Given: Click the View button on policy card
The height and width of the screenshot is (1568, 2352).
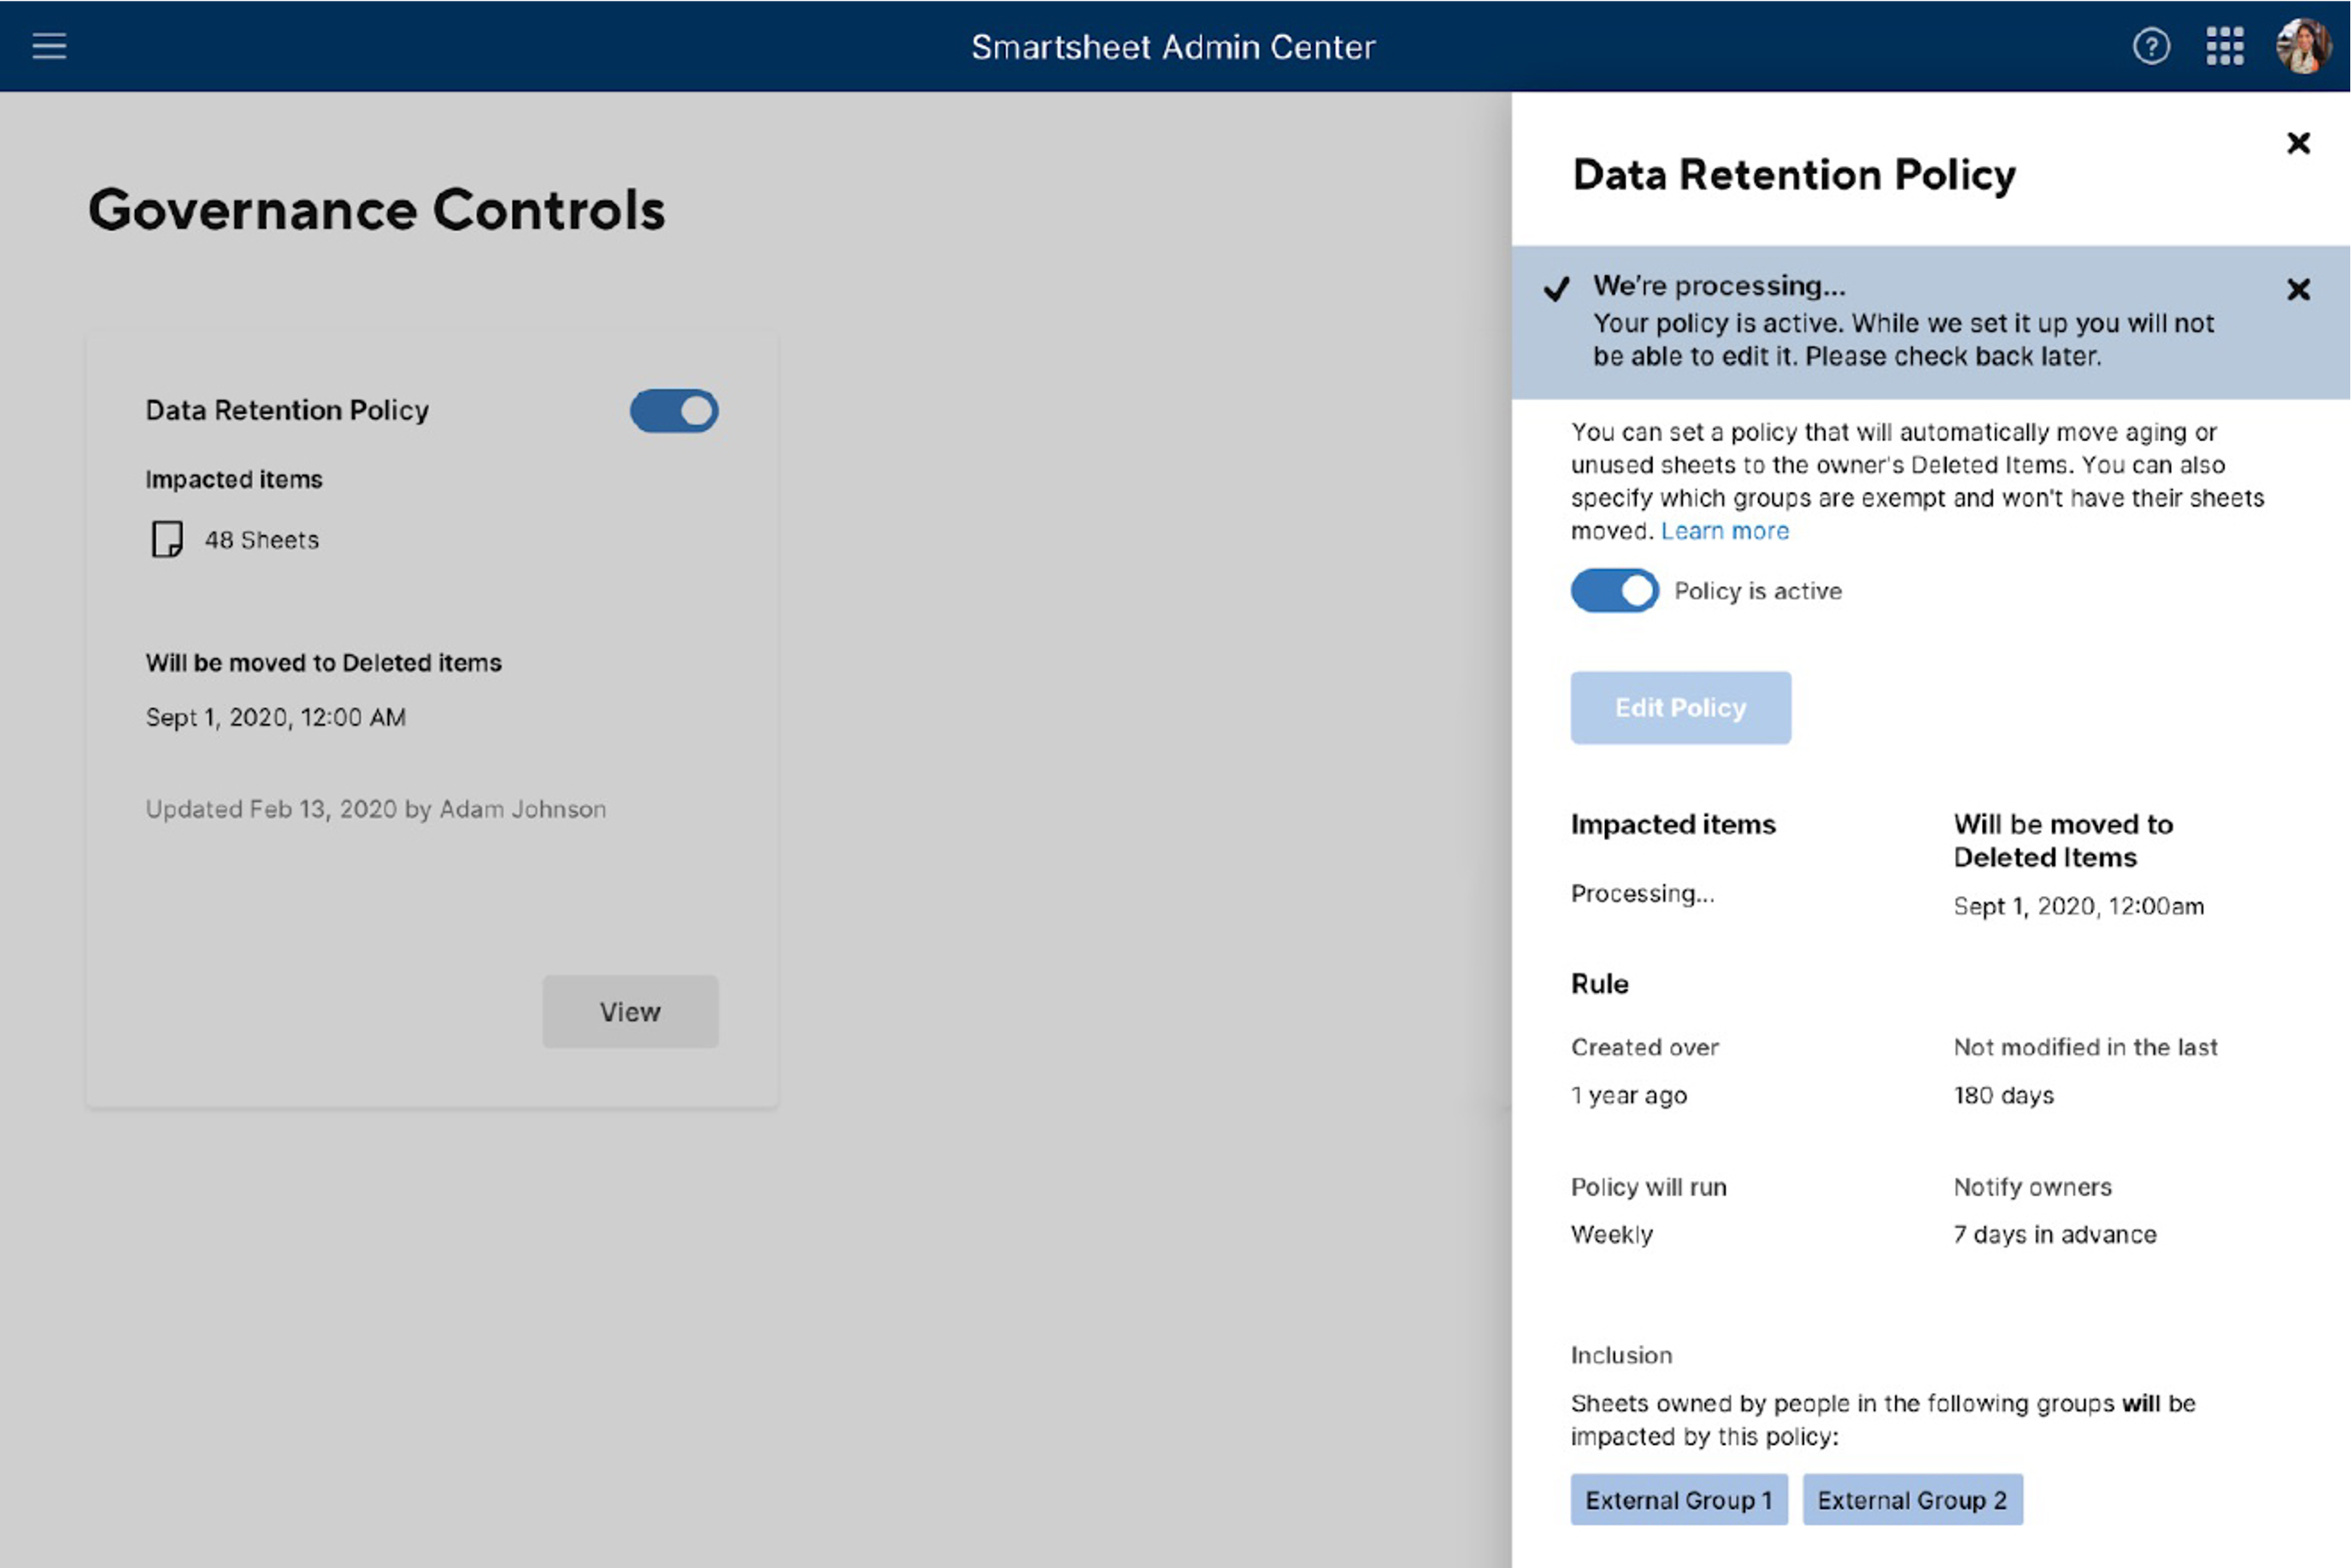Looking at the screenshot, I should point(630,1011).
